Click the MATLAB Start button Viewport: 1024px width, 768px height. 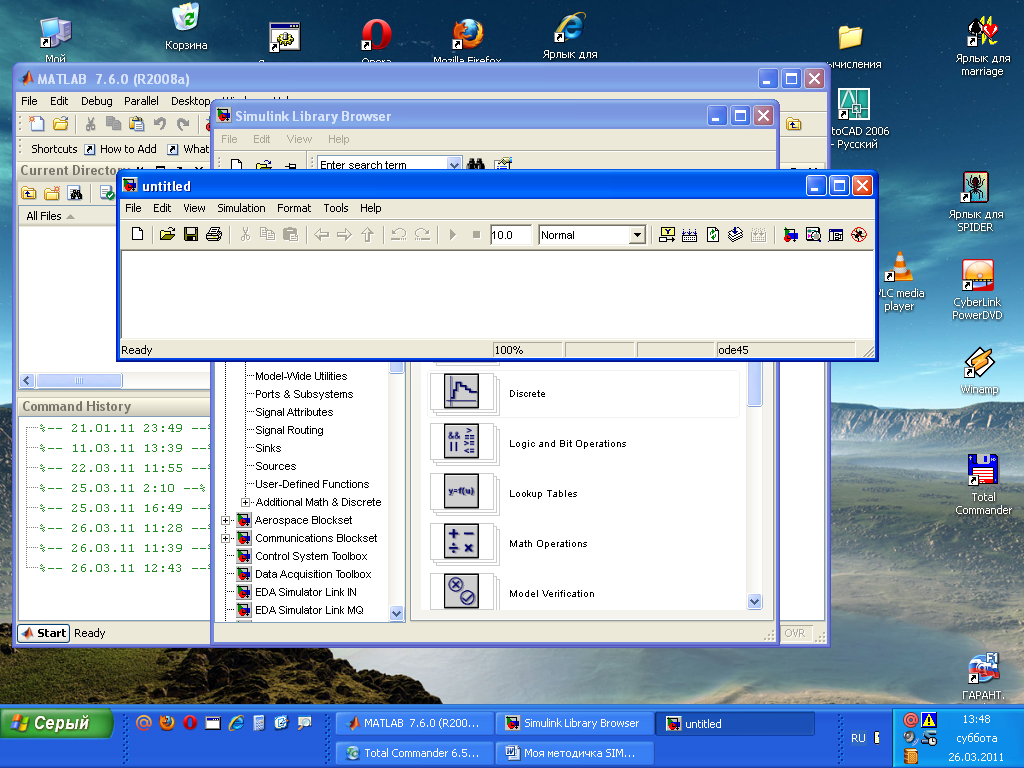tap(44, 633)
